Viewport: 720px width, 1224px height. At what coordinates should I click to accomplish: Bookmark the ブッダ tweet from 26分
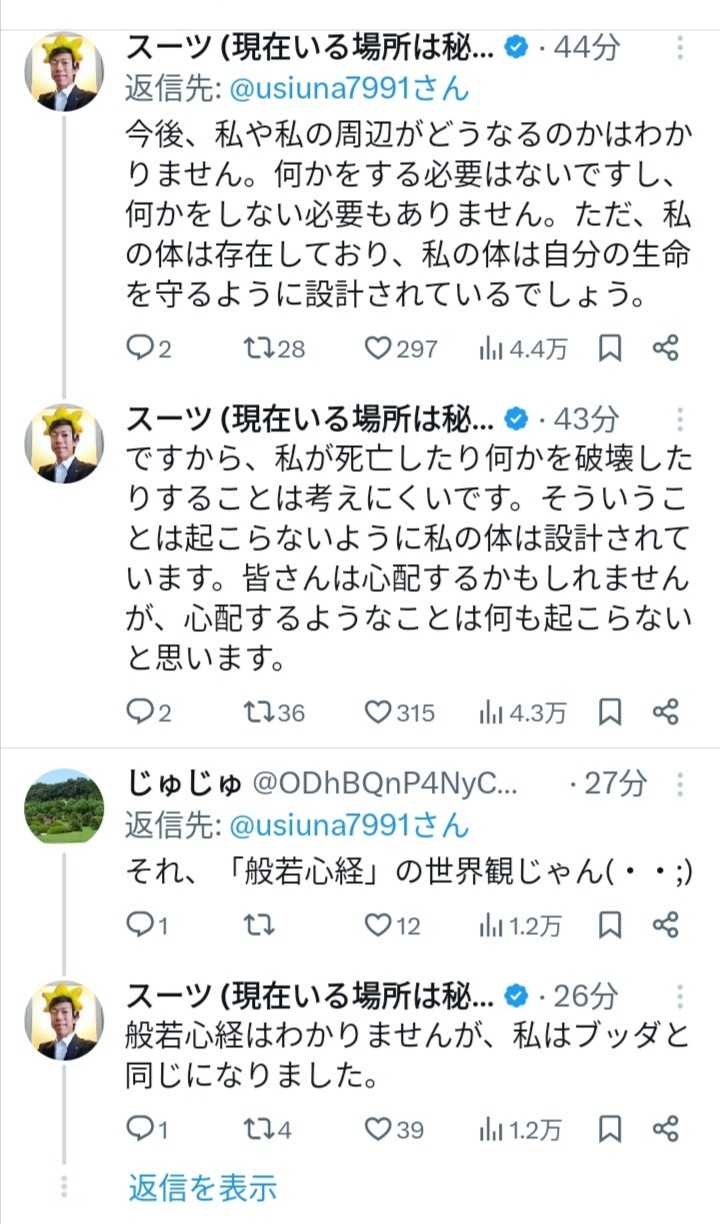(610, 1130)
